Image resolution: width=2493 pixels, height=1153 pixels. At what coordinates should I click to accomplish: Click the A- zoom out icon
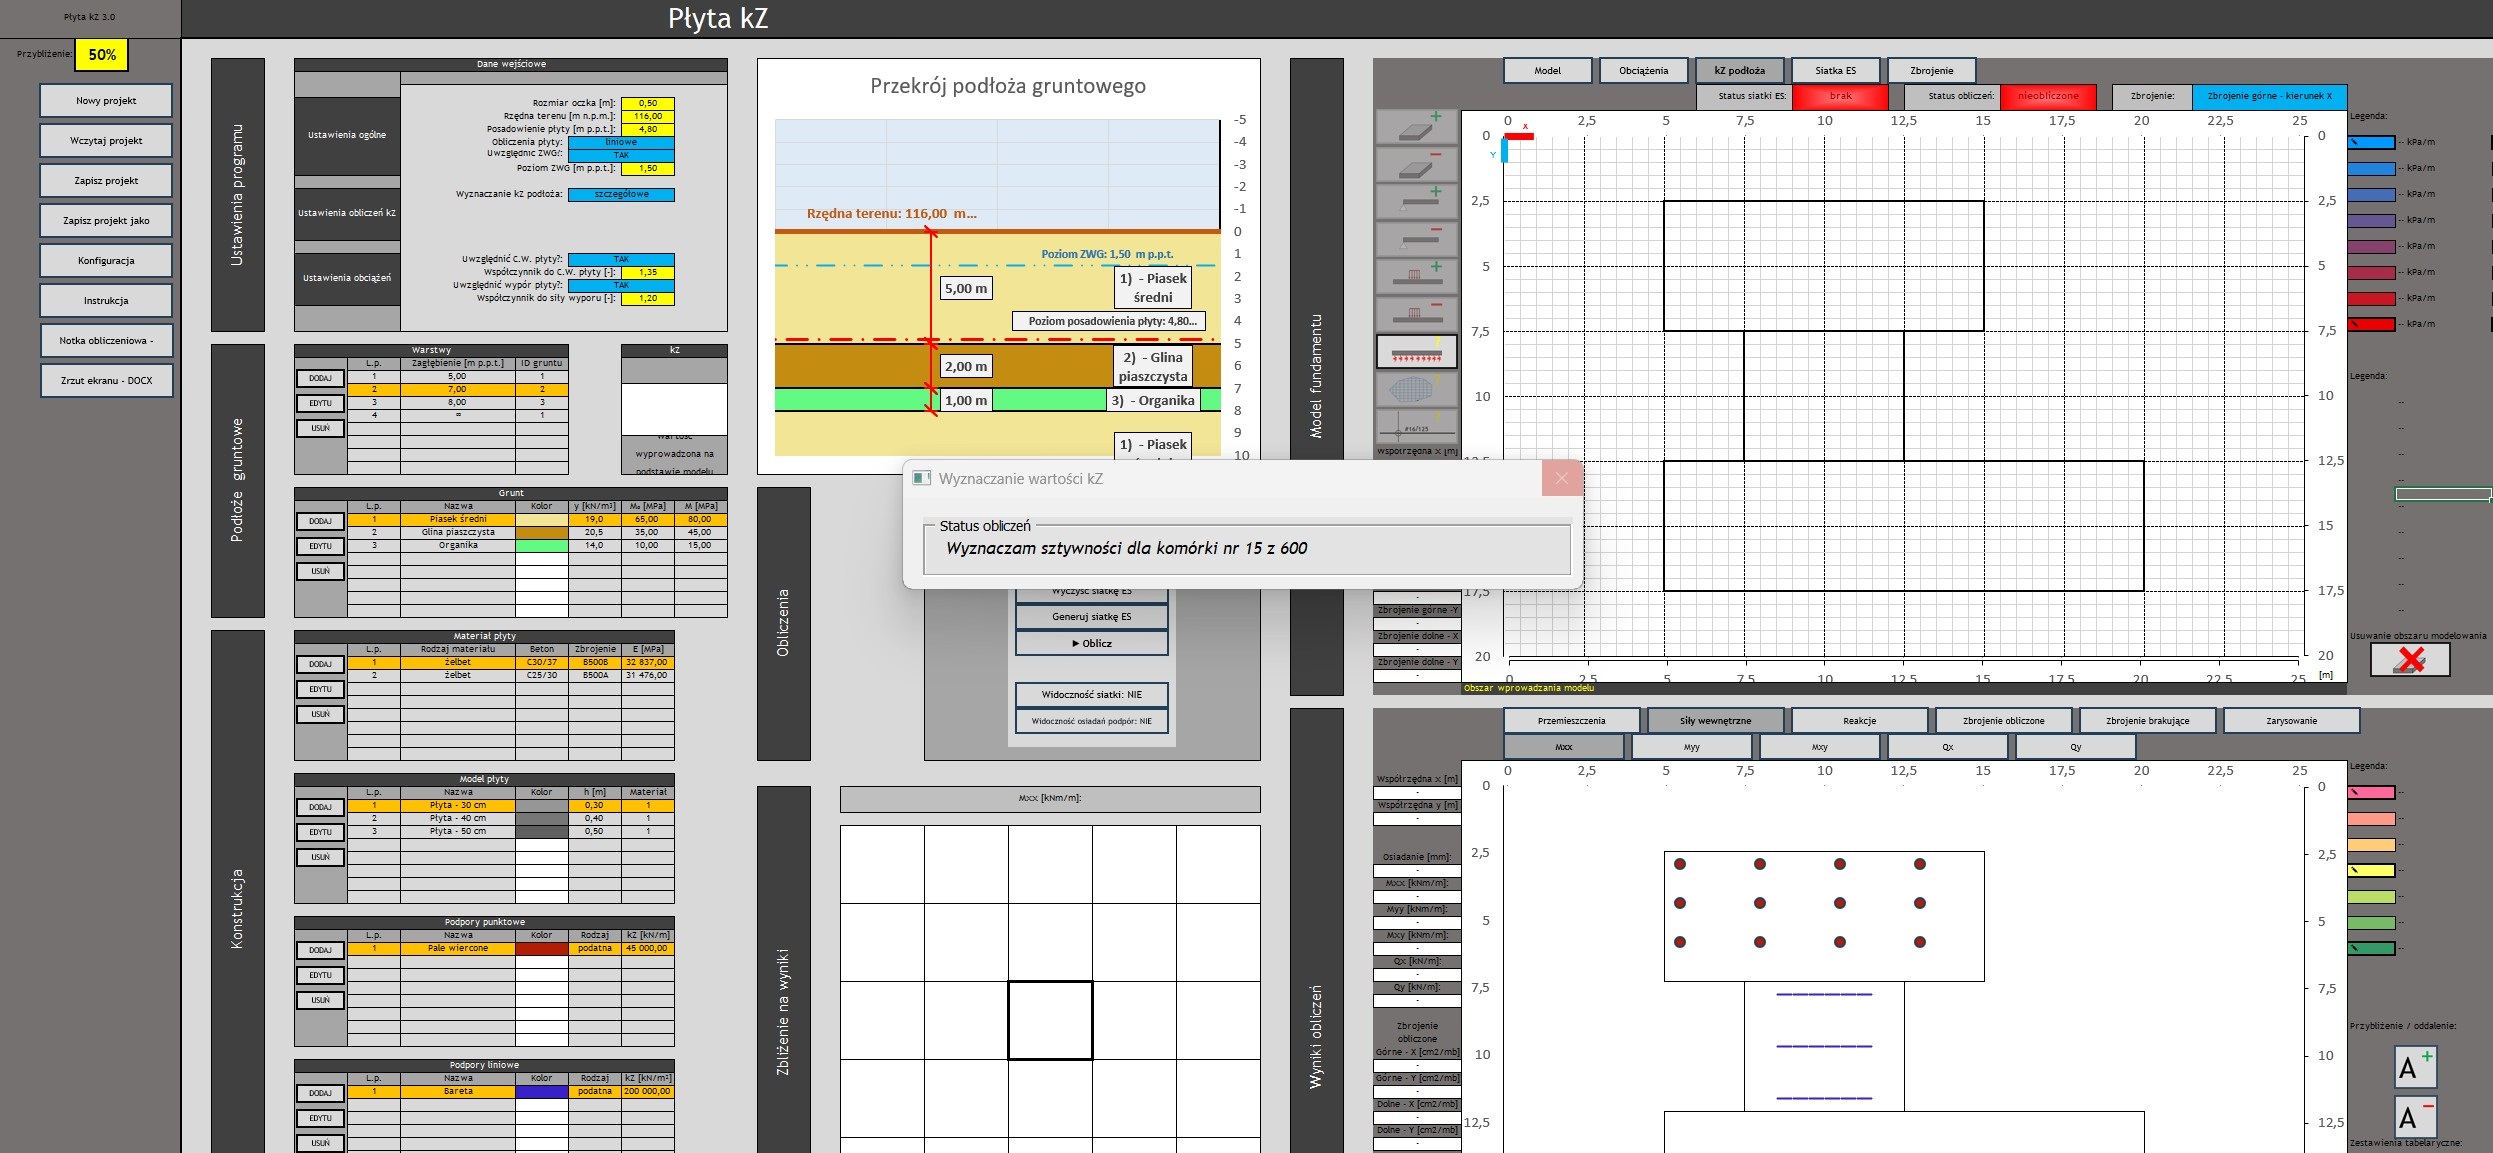[x=2415, y=1116]
